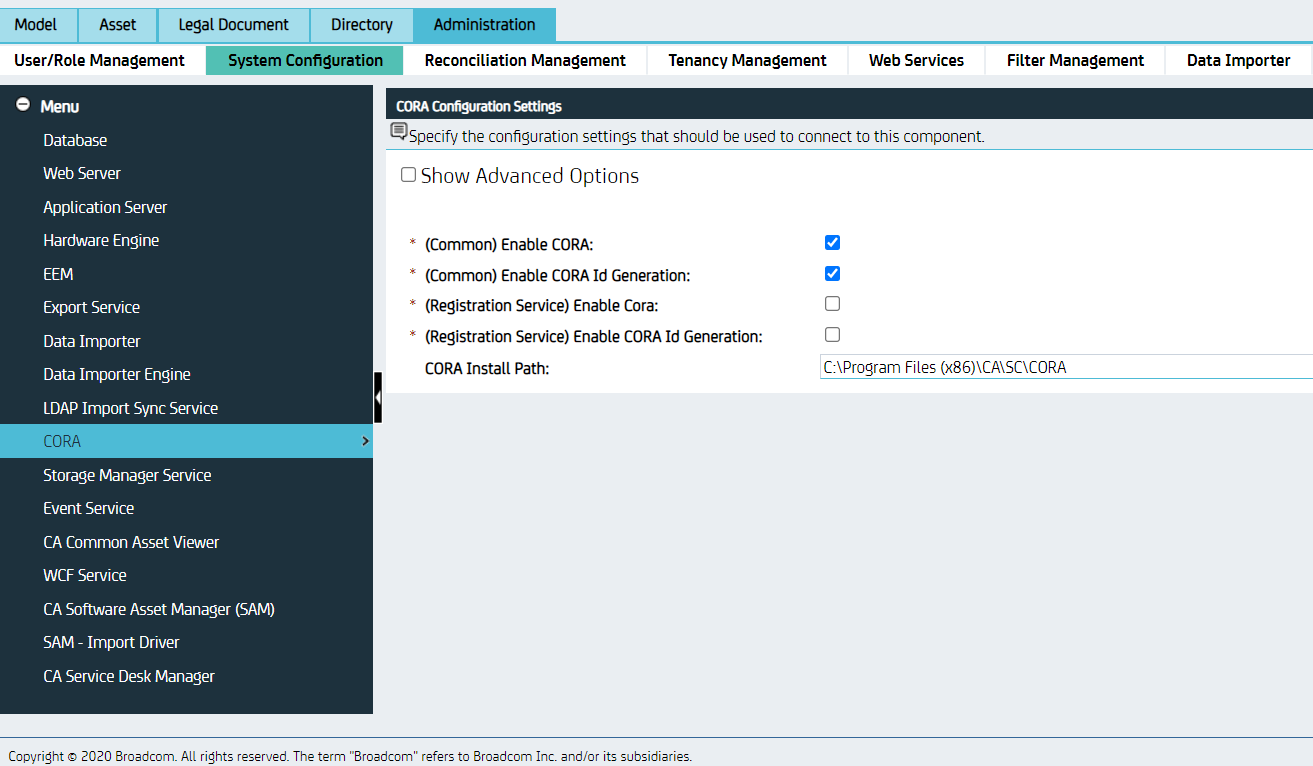Enable the Show Advanced Options checkbox
Viewport: 1313px width, 766px height.
coord(408,175)
